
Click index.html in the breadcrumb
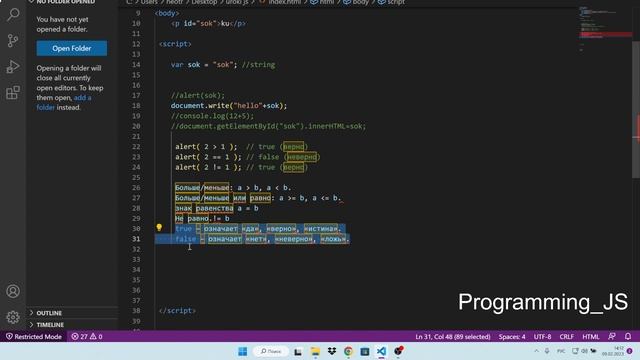(x=281, y=2)
